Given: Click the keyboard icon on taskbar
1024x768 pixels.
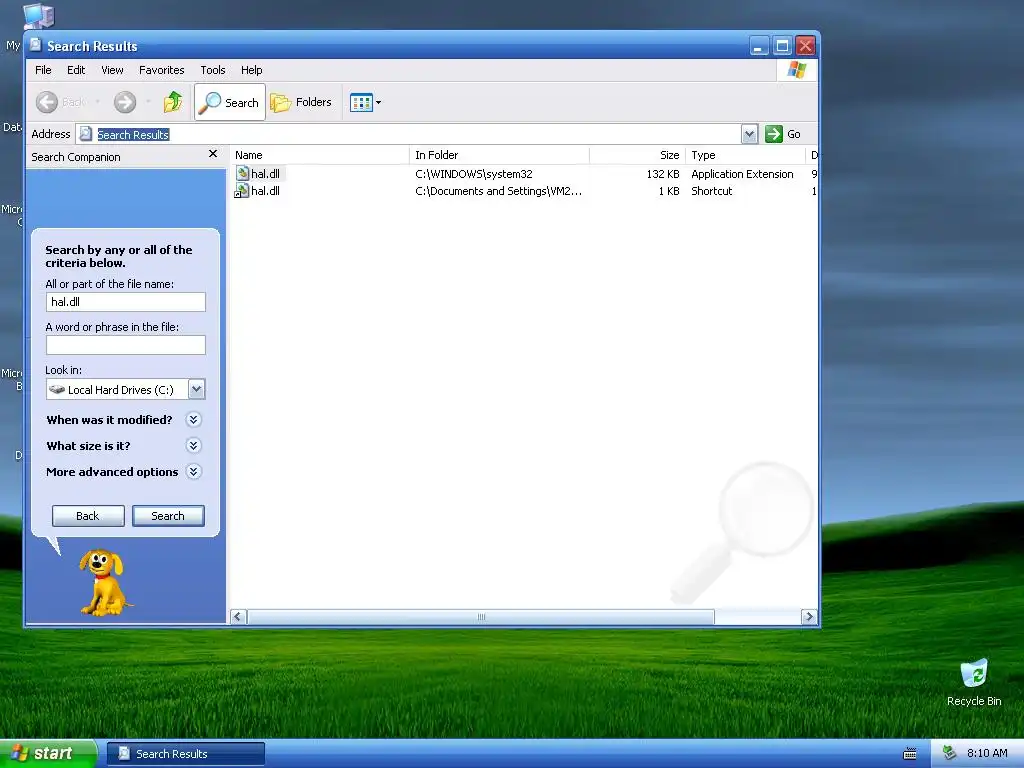Looking at the screenshot, I should (910, 754).
